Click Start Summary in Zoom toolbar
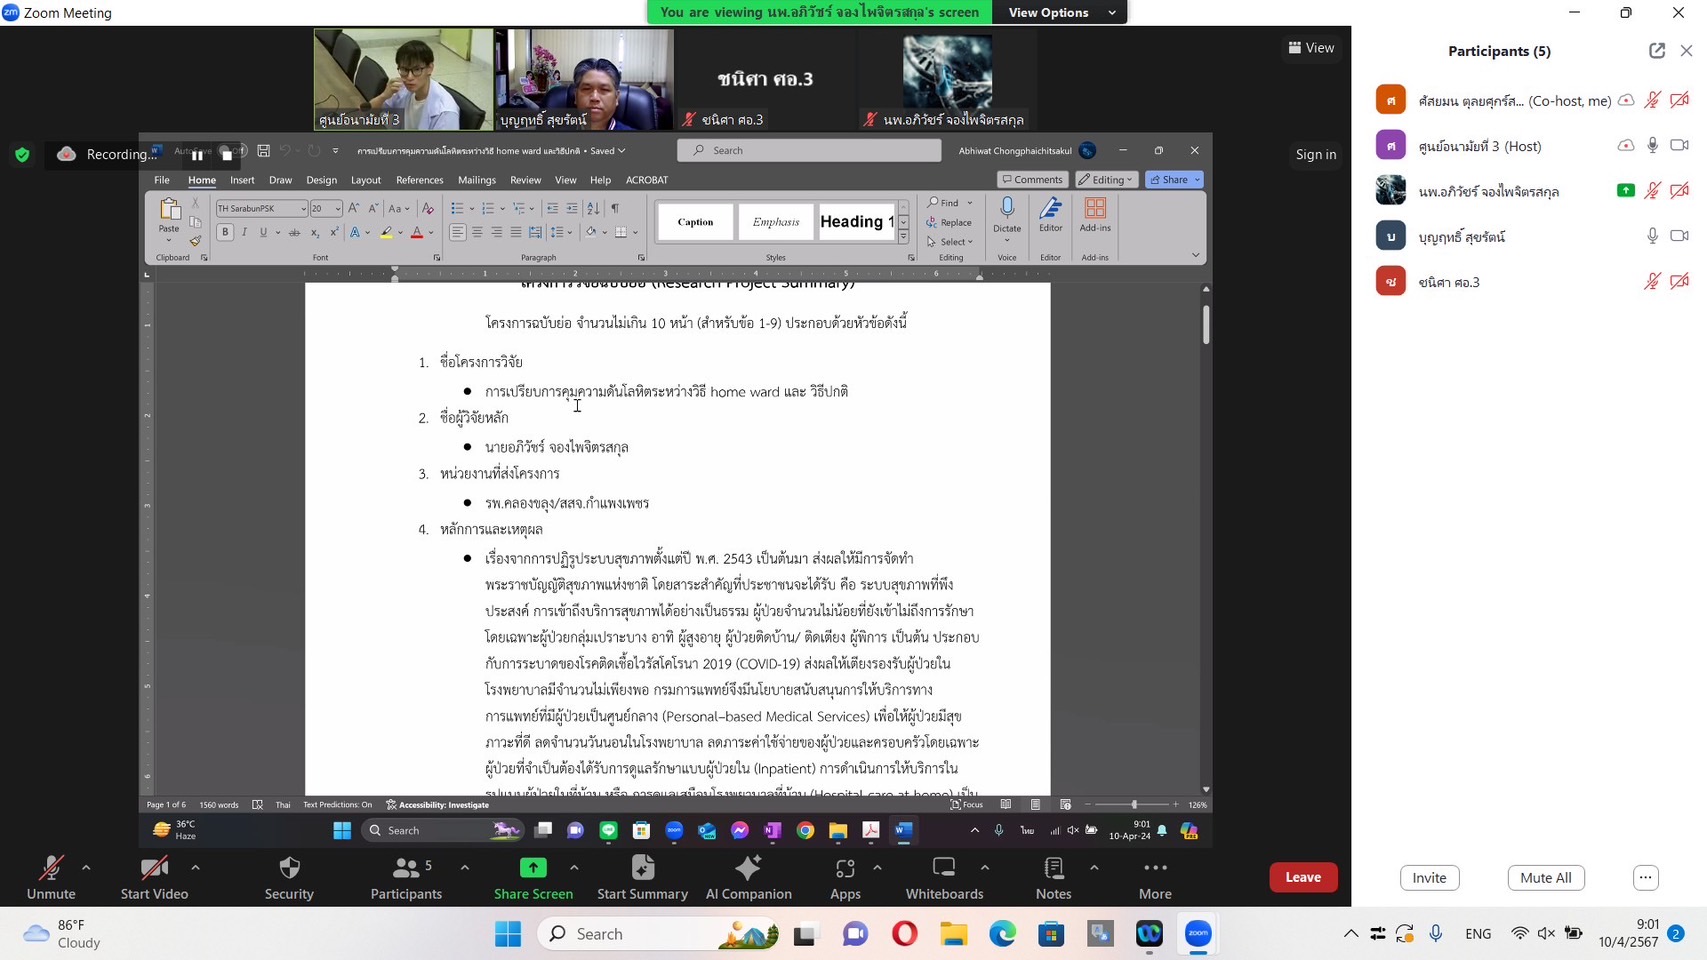The image size is (1707, 960). (x=642, y=877)
